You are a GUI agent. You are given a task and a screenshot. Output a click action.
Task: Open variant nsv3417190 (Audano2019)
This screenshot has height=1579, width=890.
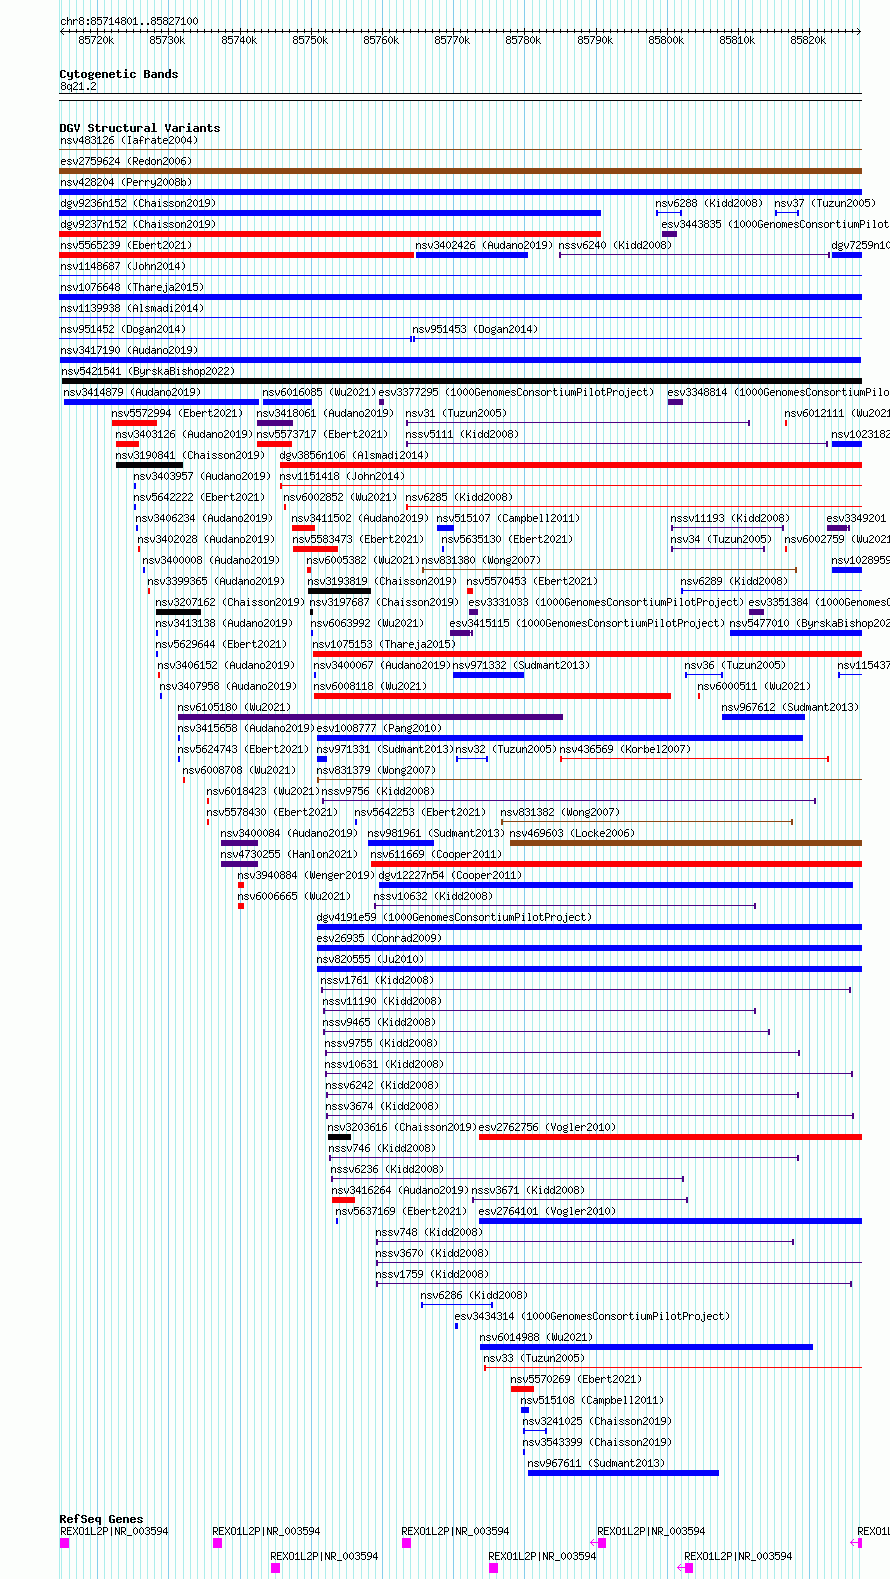[x=129, y=350]
